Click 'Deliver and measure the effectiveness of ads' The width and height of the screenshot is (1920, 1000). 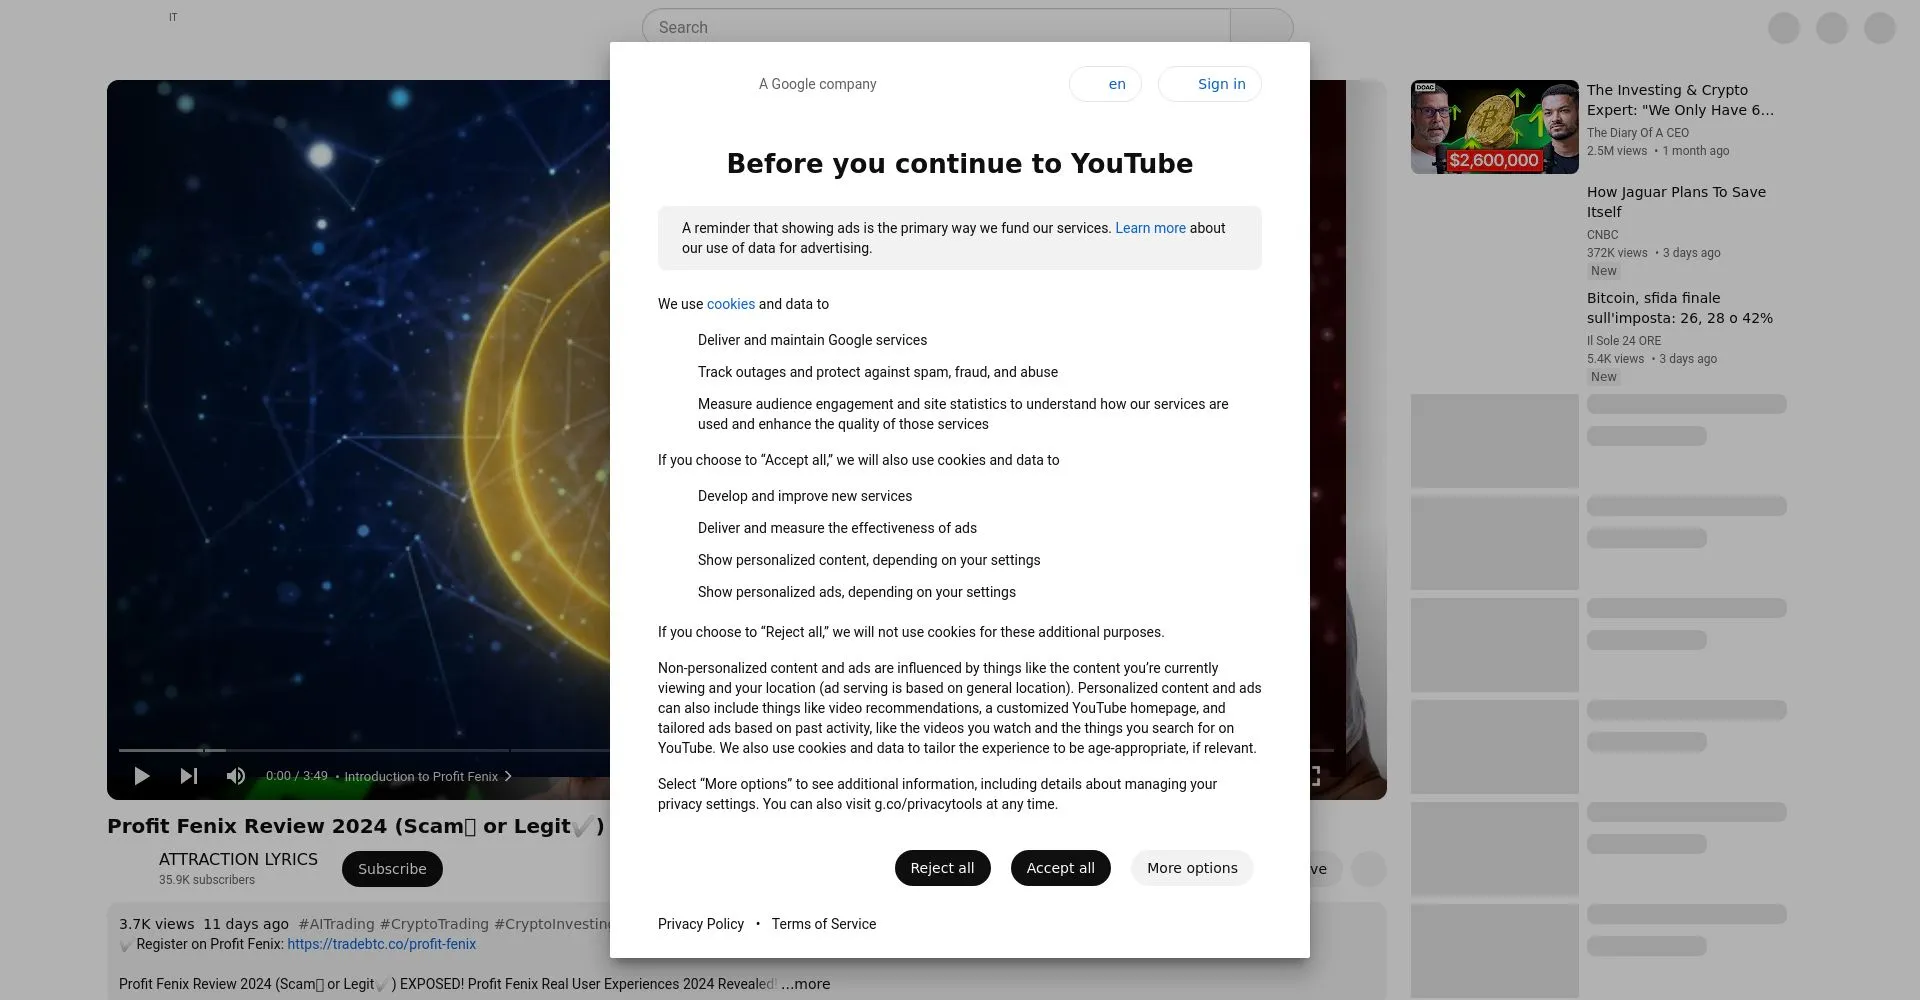[x=837, y=528]
